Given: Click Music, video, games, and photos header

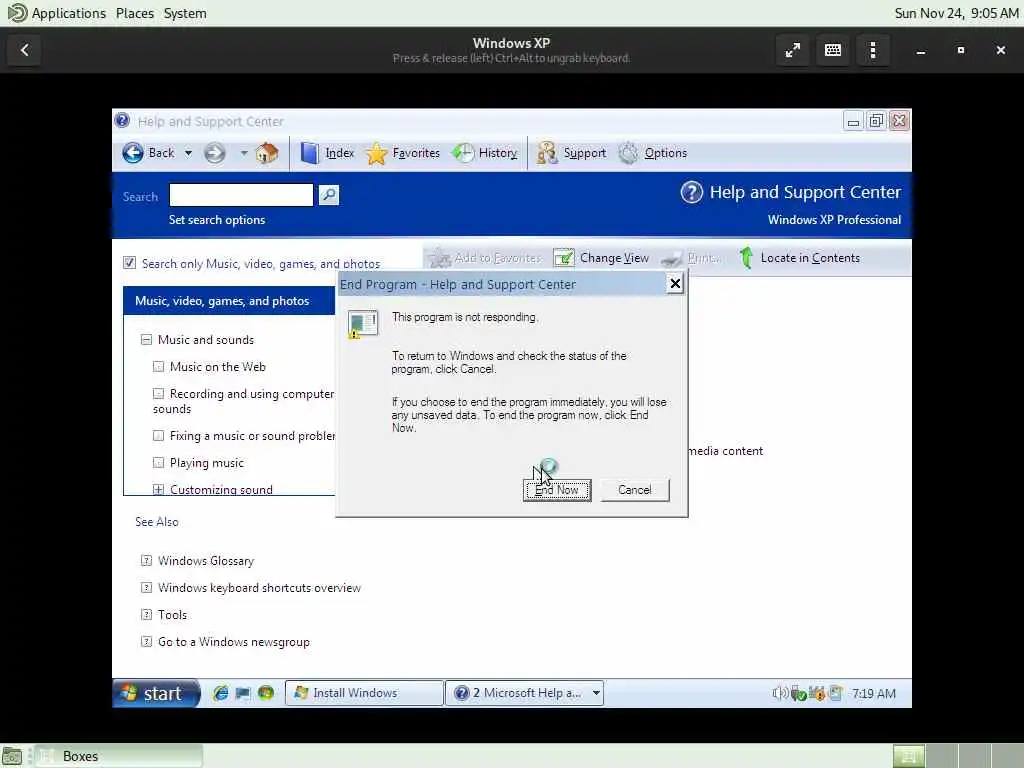Looking at the screenshot, I should [x=229, y=301].
